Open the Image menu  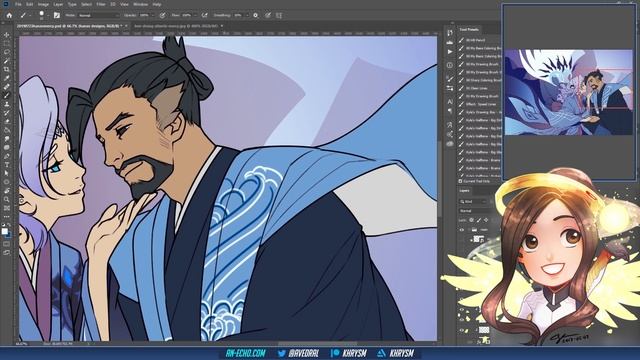click(43, 4)
